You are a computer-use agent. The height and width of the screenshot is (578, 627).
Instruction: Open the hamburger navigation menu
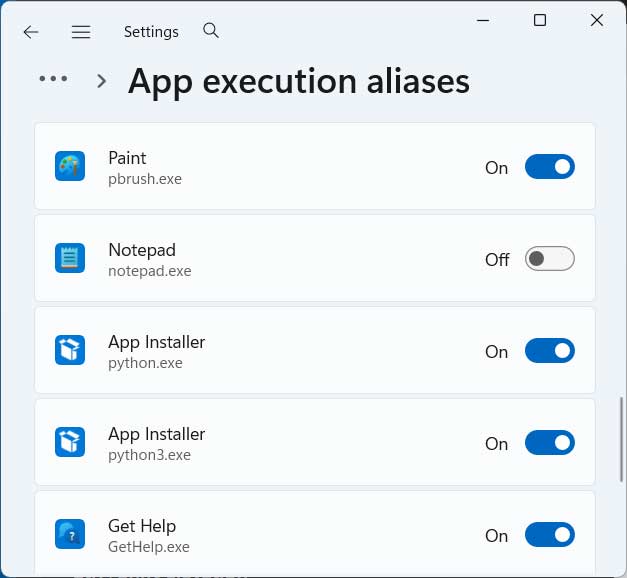(81, 32)
